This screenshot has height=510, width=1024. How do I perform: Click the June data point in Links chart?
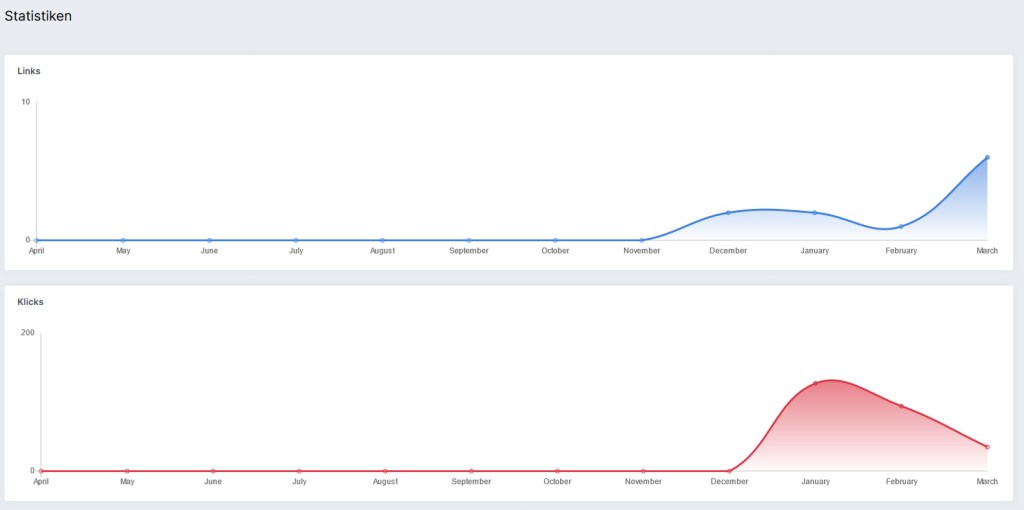pos(209,240)
